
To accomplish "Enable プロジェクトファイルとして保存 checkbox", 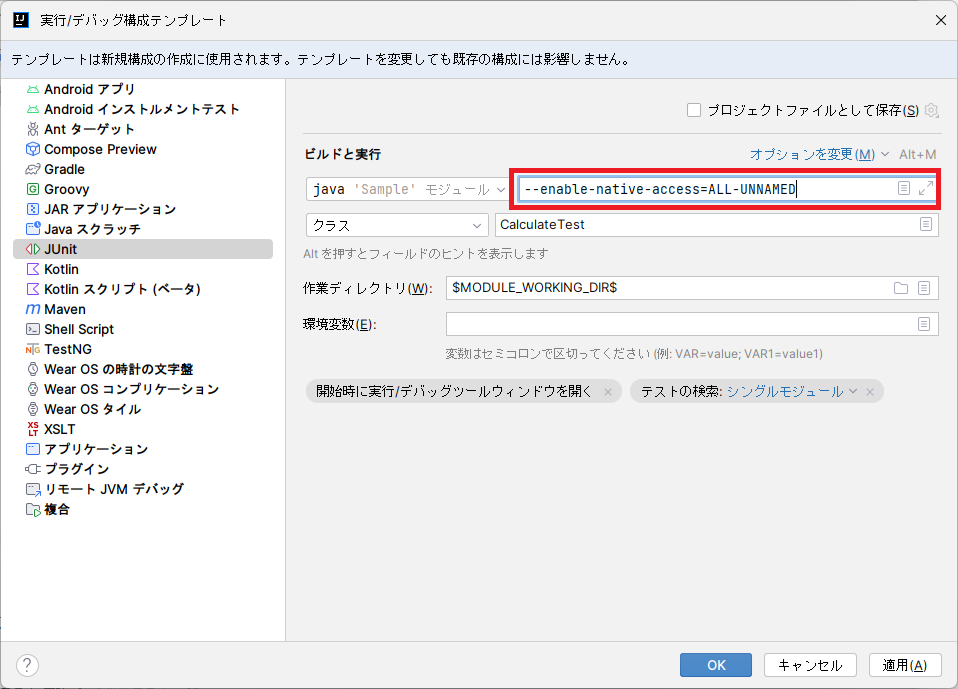I will click(693, 111).
